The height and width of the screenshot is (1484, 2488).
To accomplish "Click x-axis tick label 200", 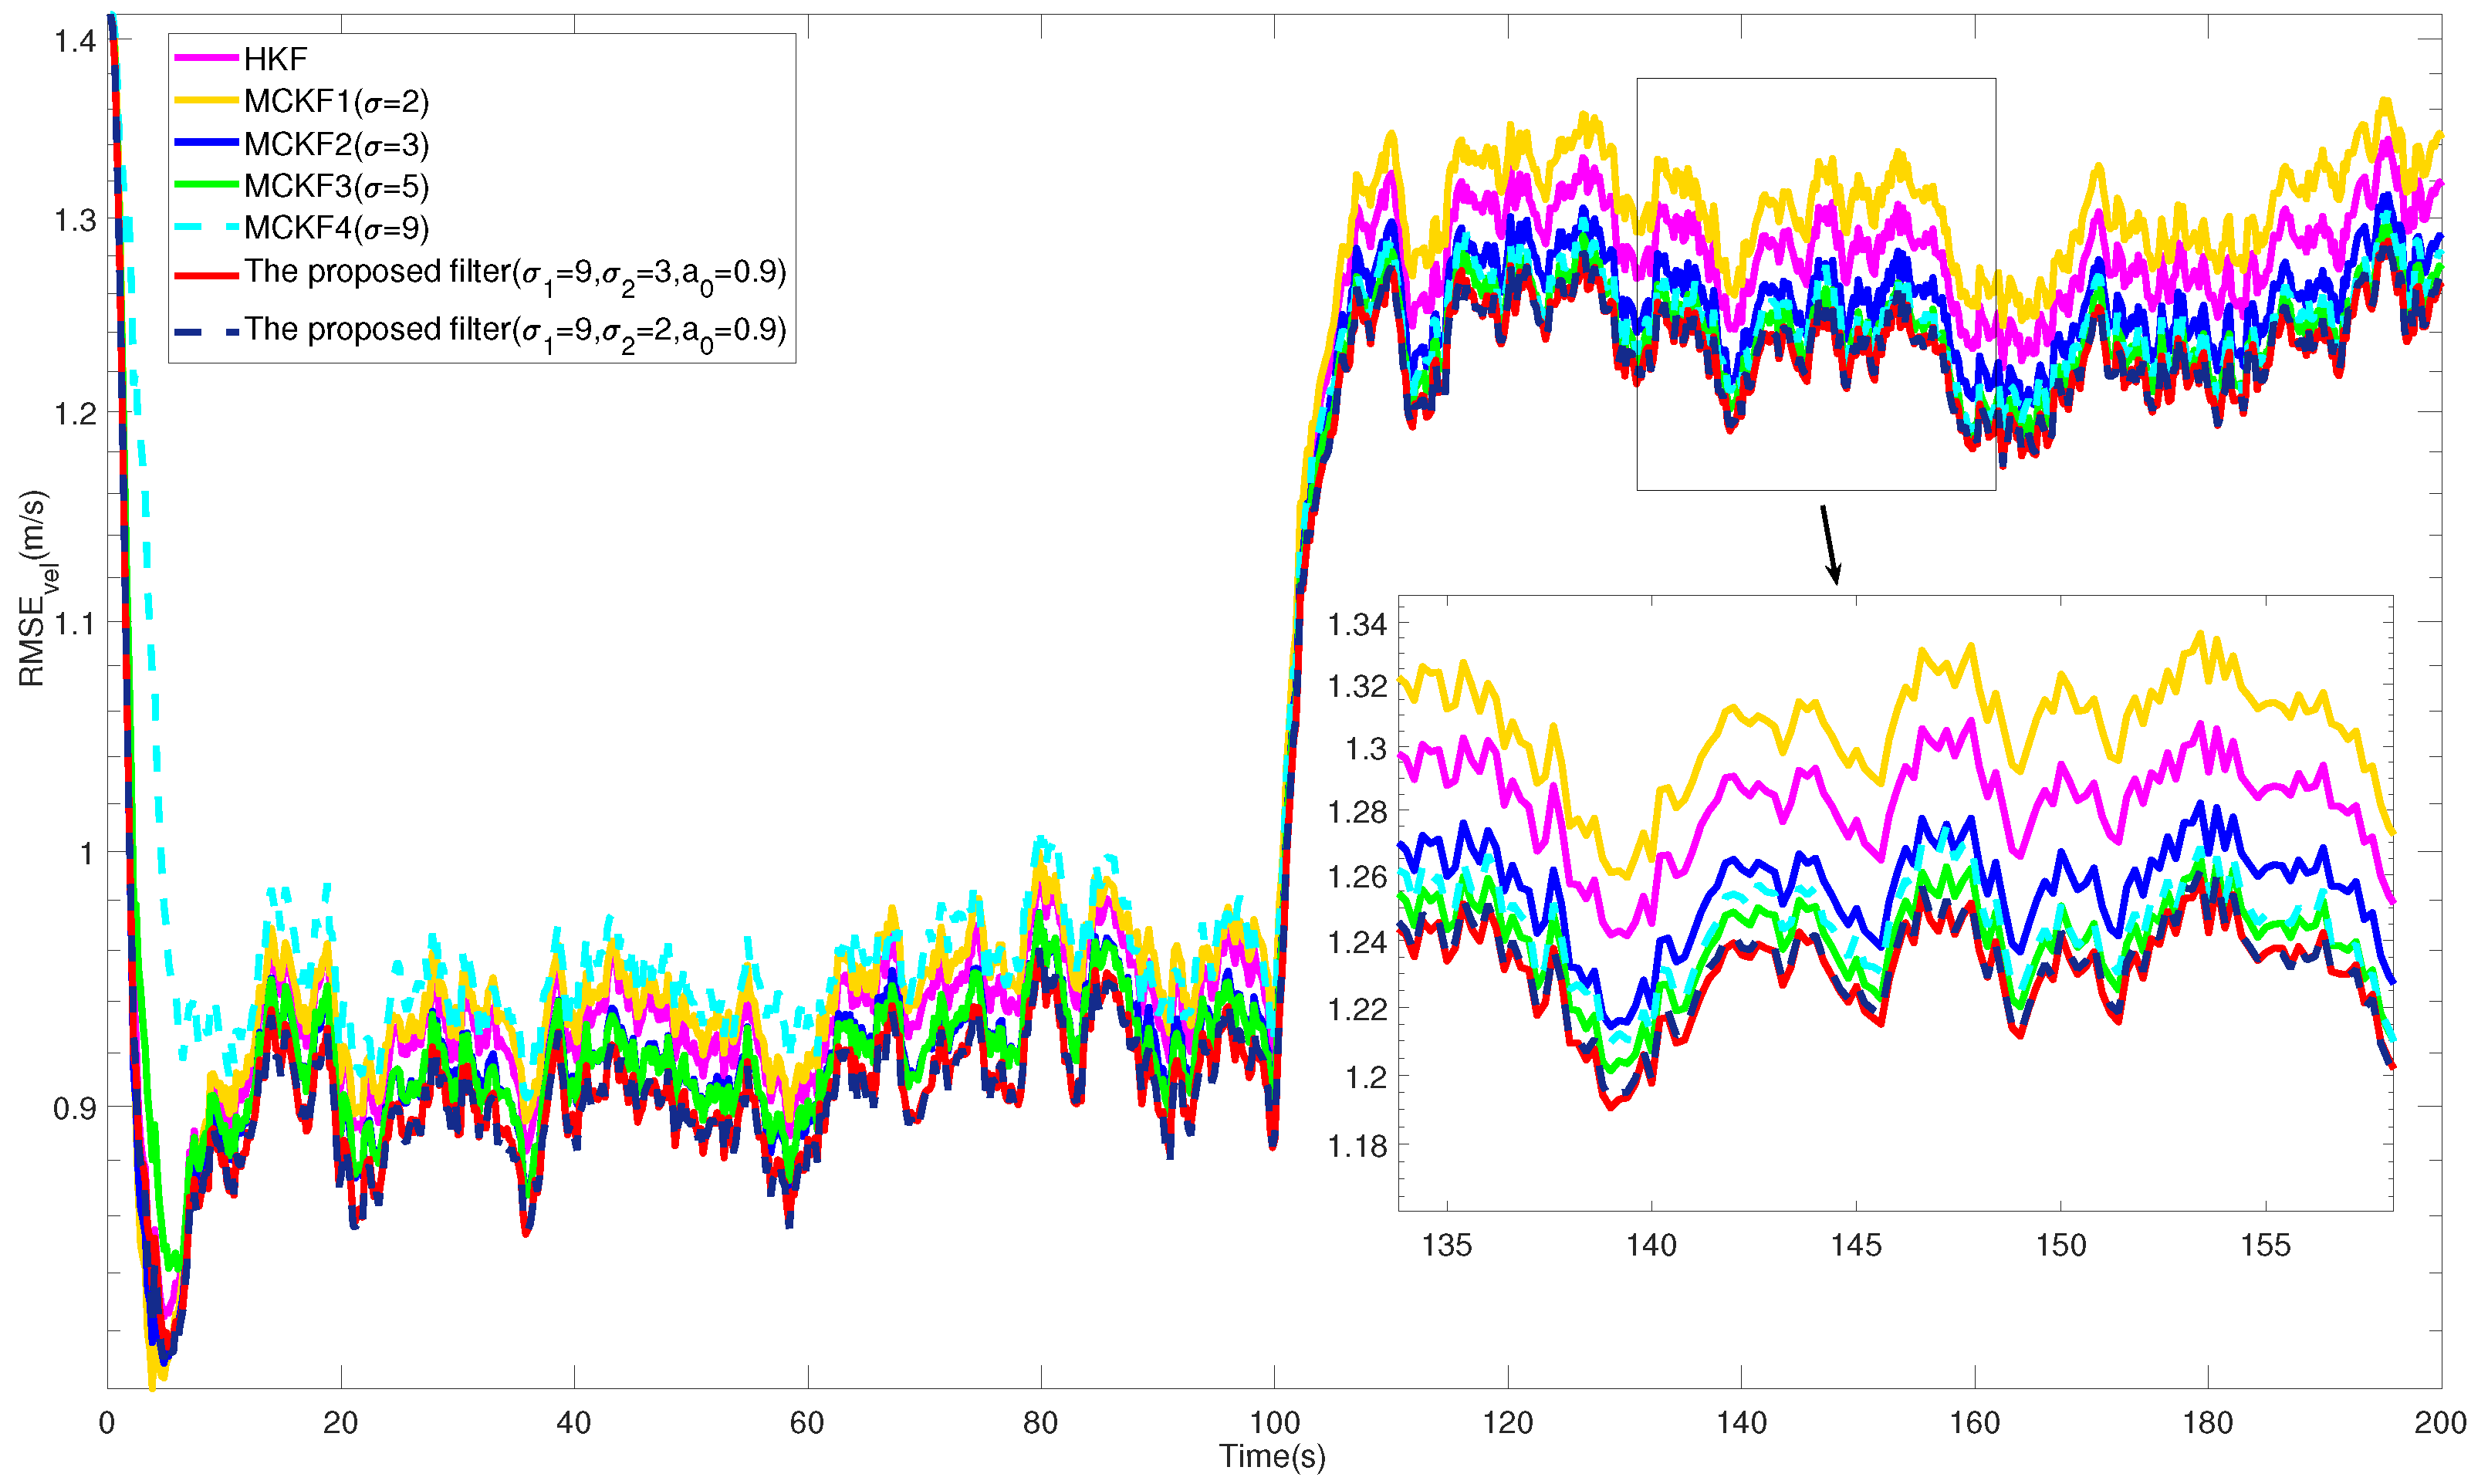I will tap(2440, 1423).
